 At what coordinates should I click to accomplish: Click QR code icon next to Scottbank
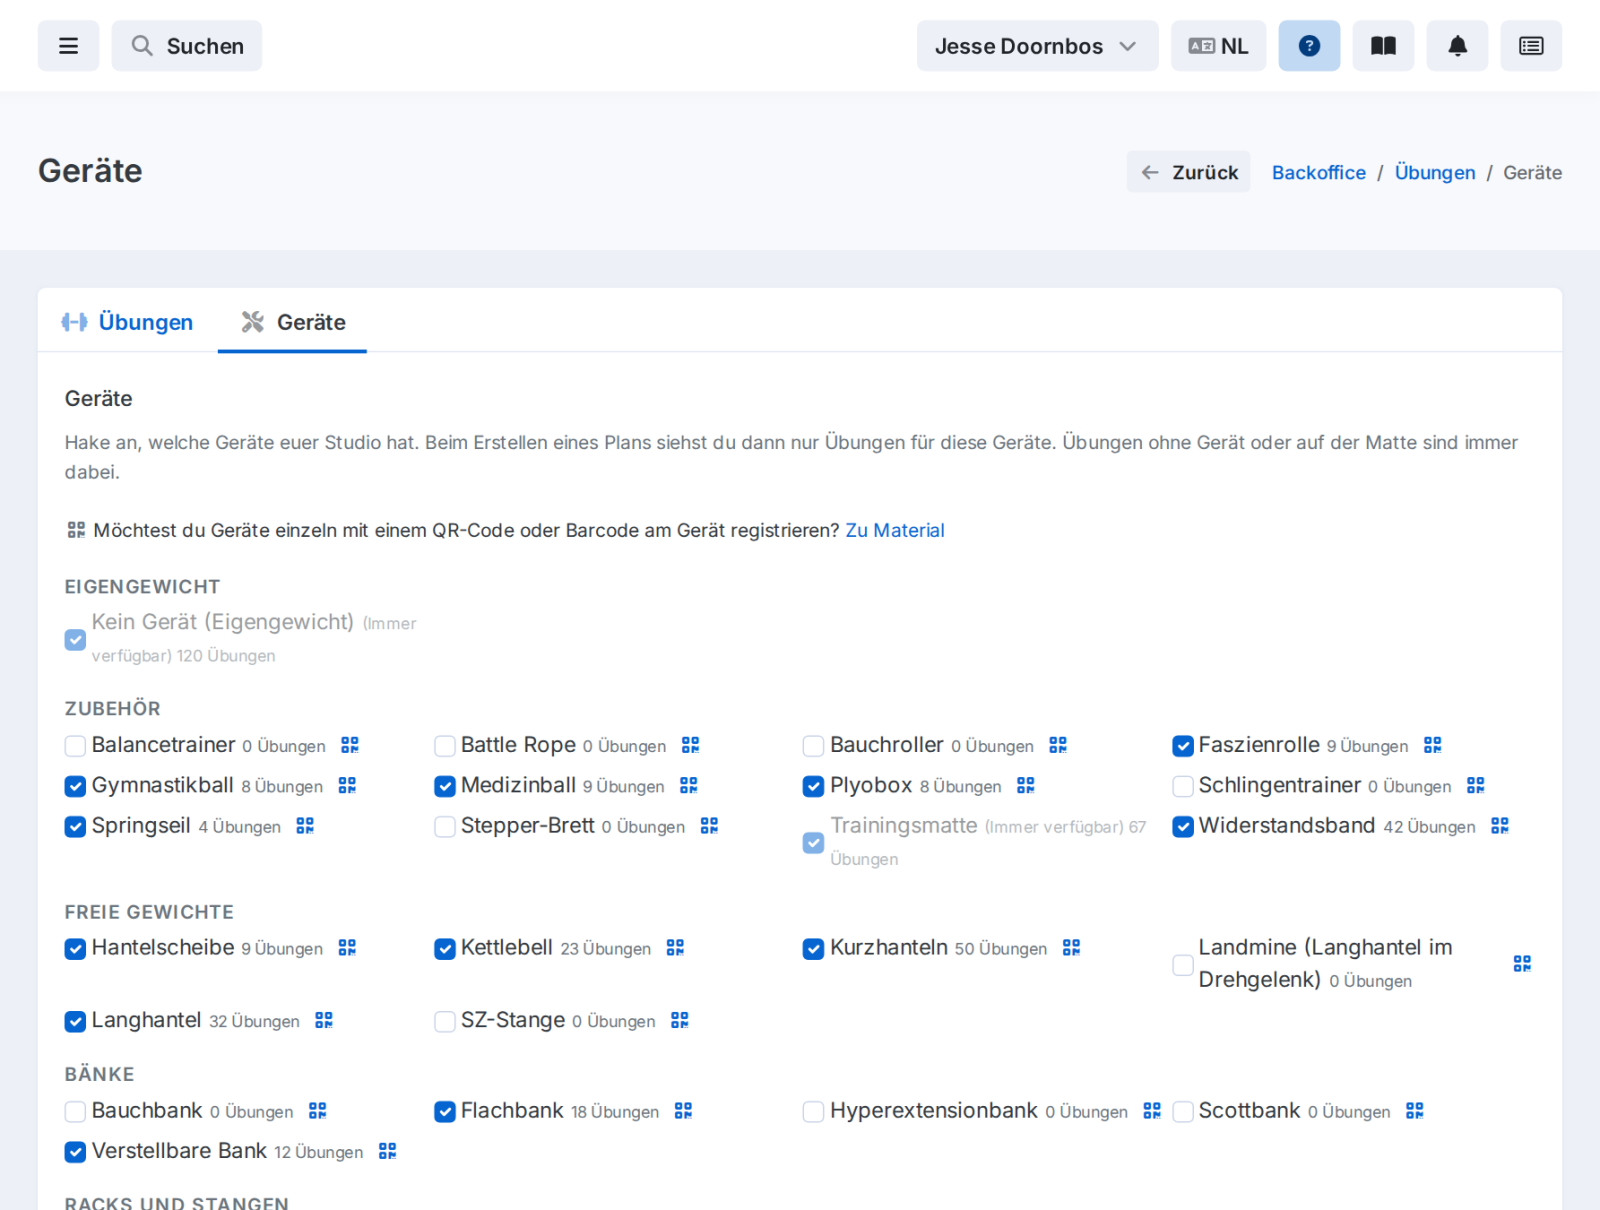(x=1415, y=1111)
